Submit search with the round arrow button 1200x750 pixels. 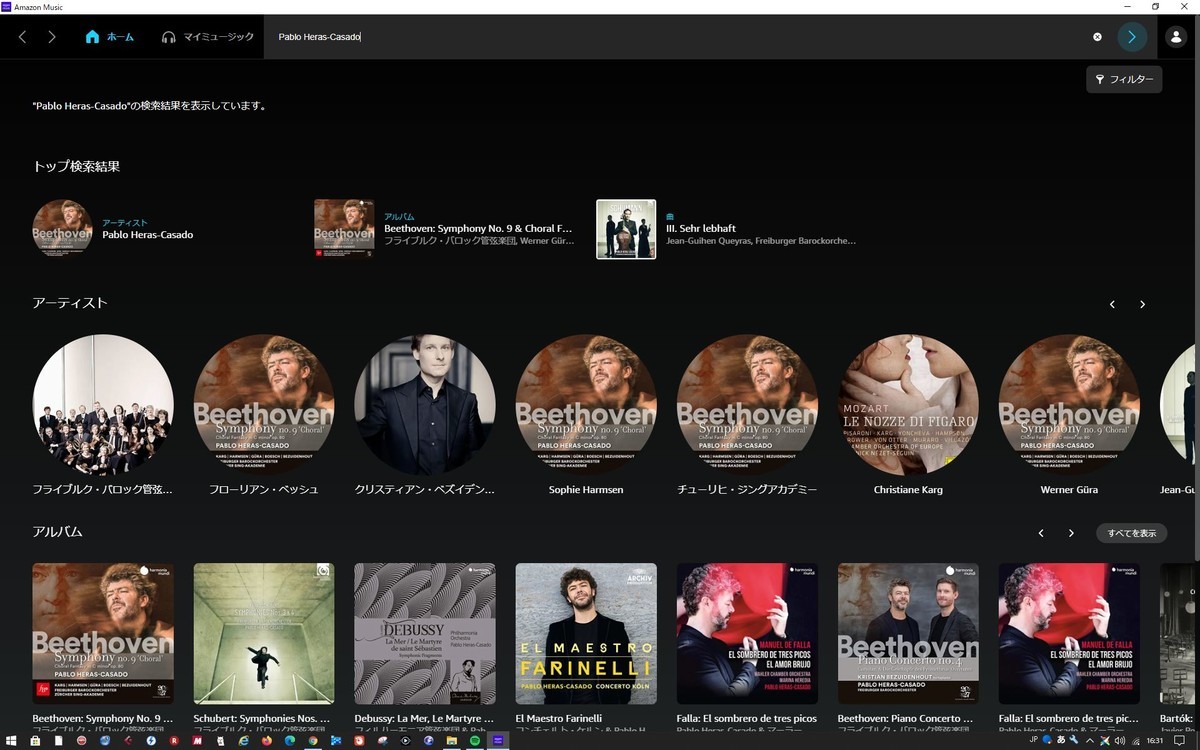[x=1132, y=37]
